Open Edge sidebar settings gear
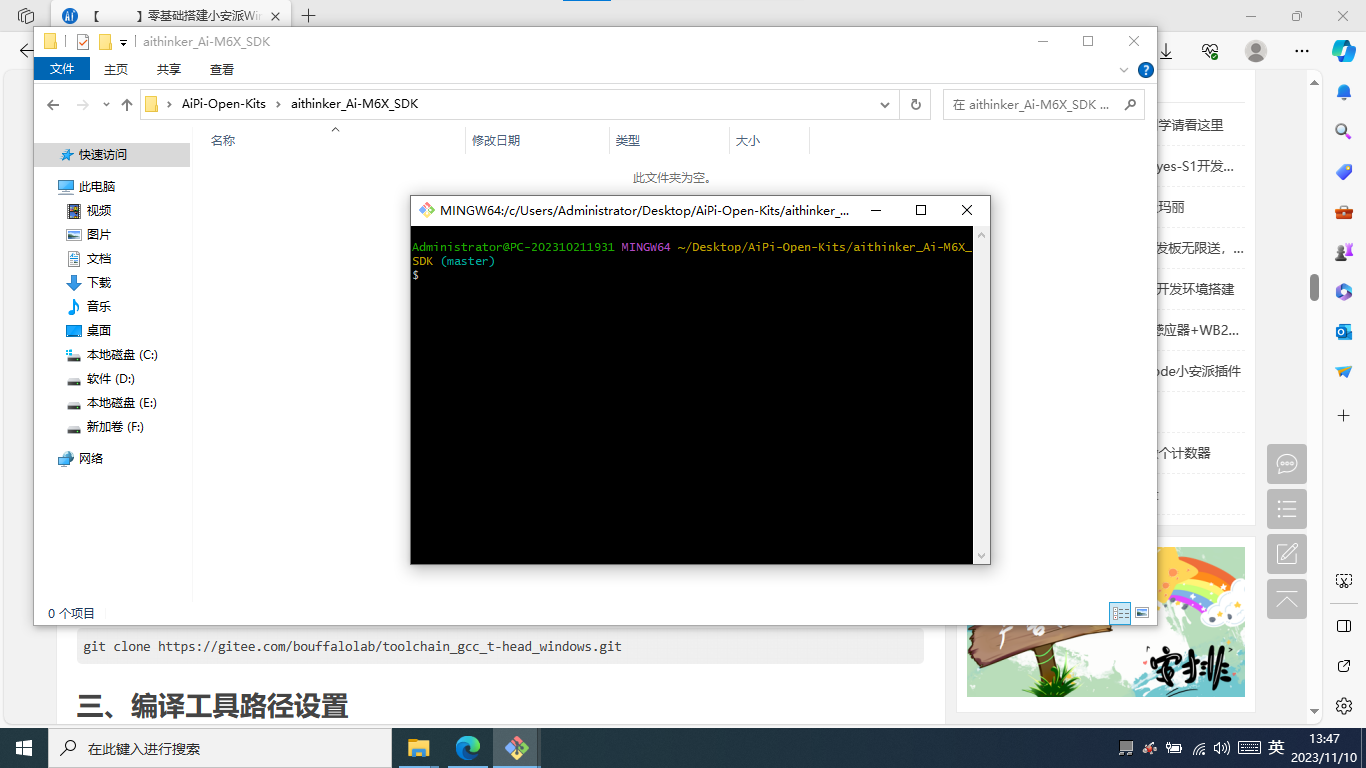The width and height of the screenshot is (1366, 768). [x=1344, y=705]
